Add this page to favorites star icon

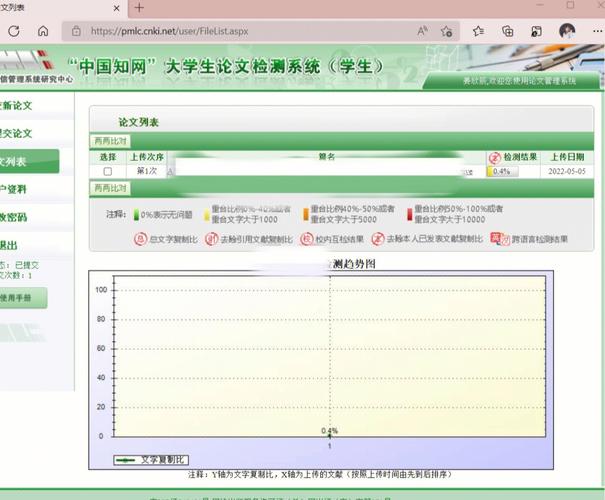pyautogui.click(x=446, y=31)
